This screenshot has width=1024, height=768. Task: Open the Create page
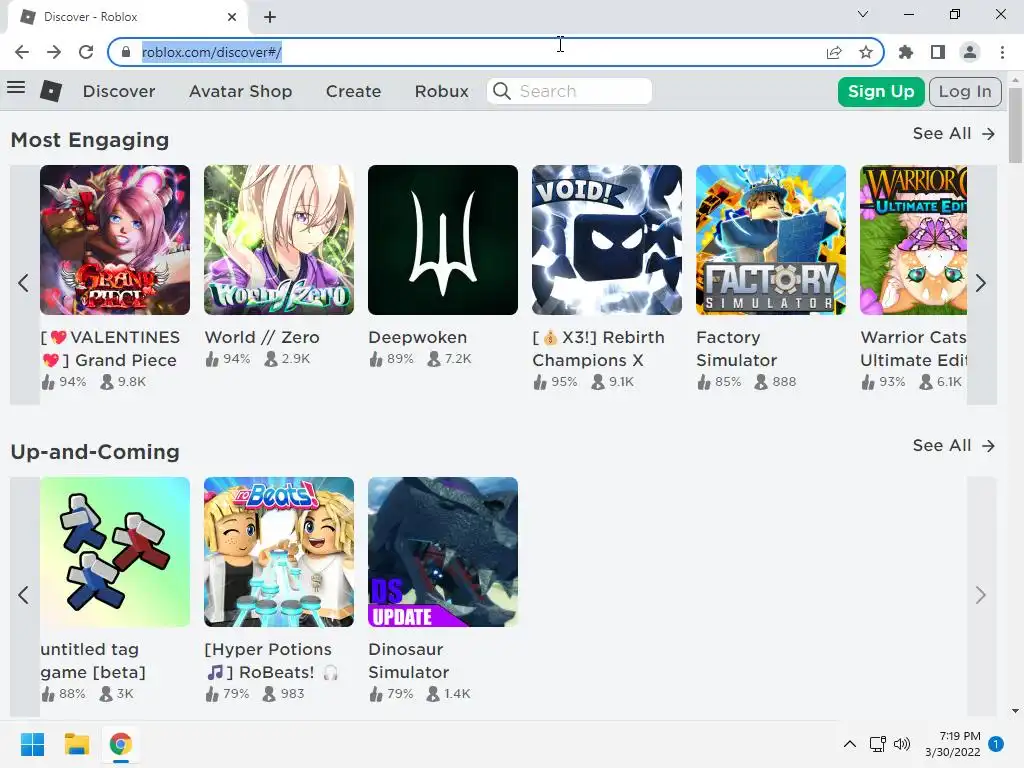pyautogui.click(x=353, y=91)
